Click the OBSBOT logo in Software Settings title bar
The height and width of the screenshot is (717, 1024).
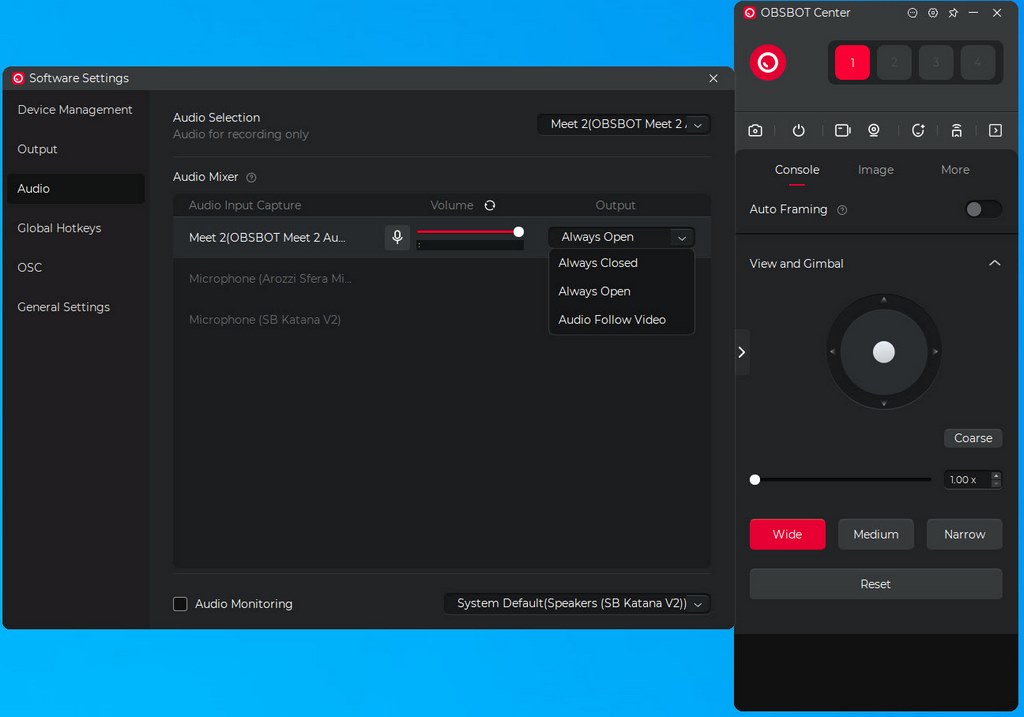pos(18,78)
